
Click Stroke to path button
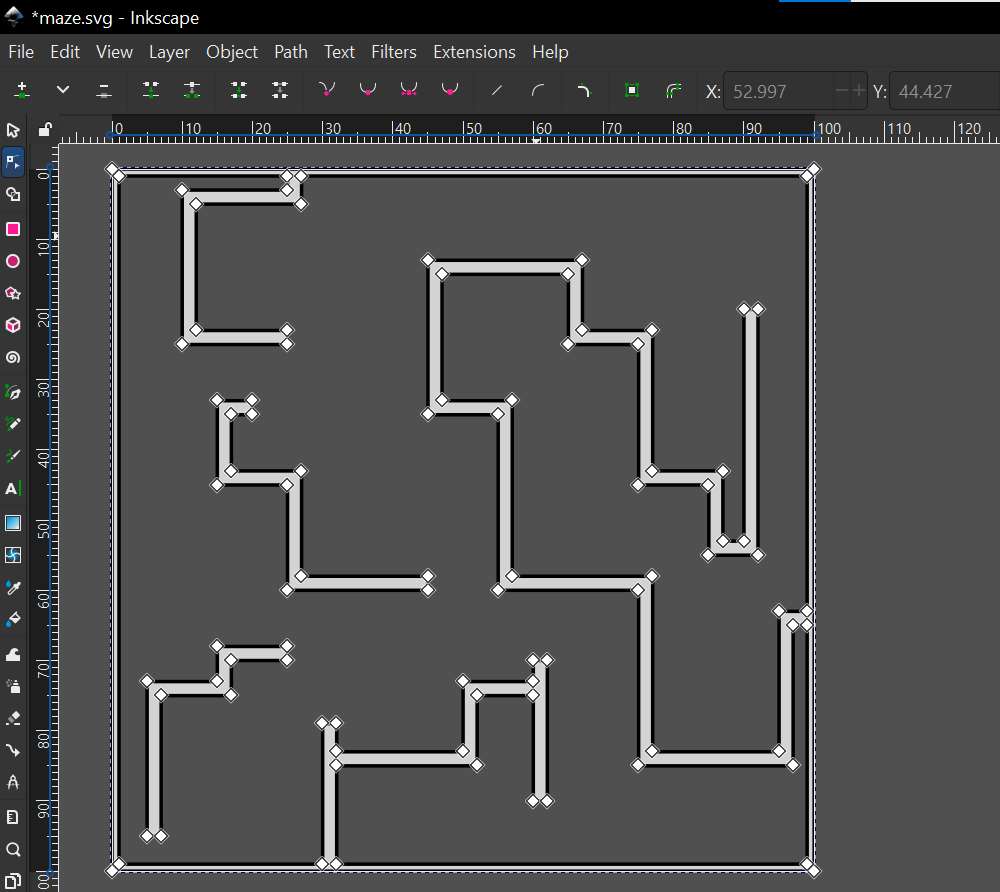pyautogui.click(x=673, y=91)
